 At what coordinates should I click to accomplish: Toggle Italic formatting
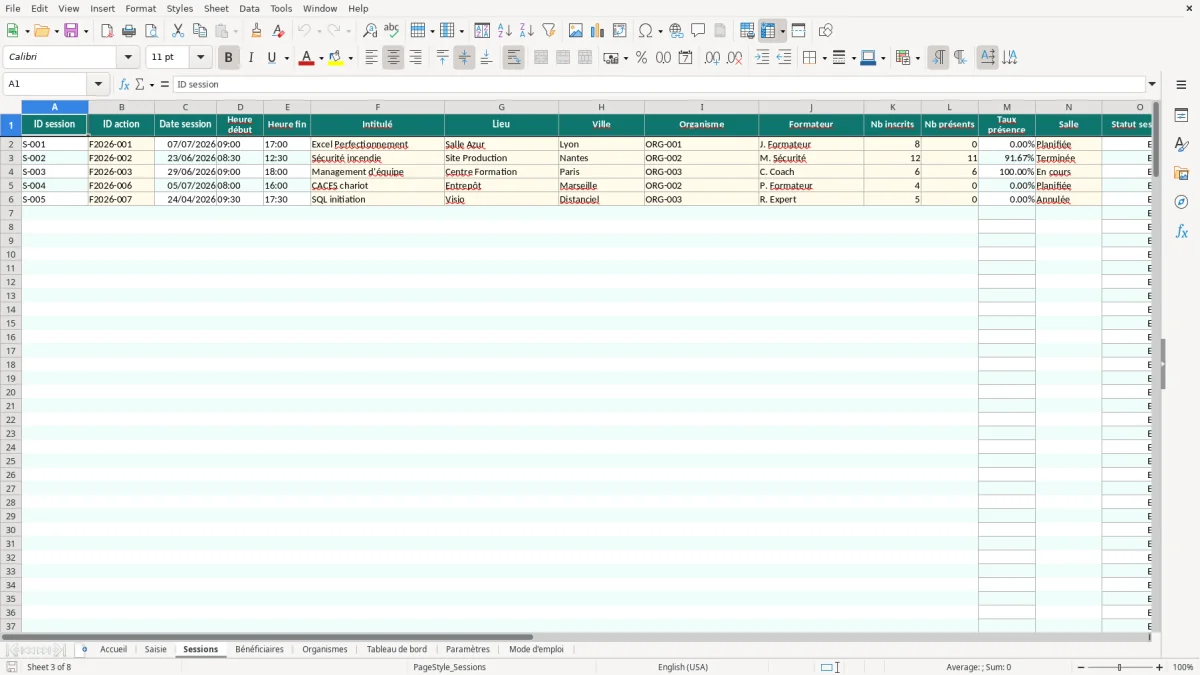(250, 58)
